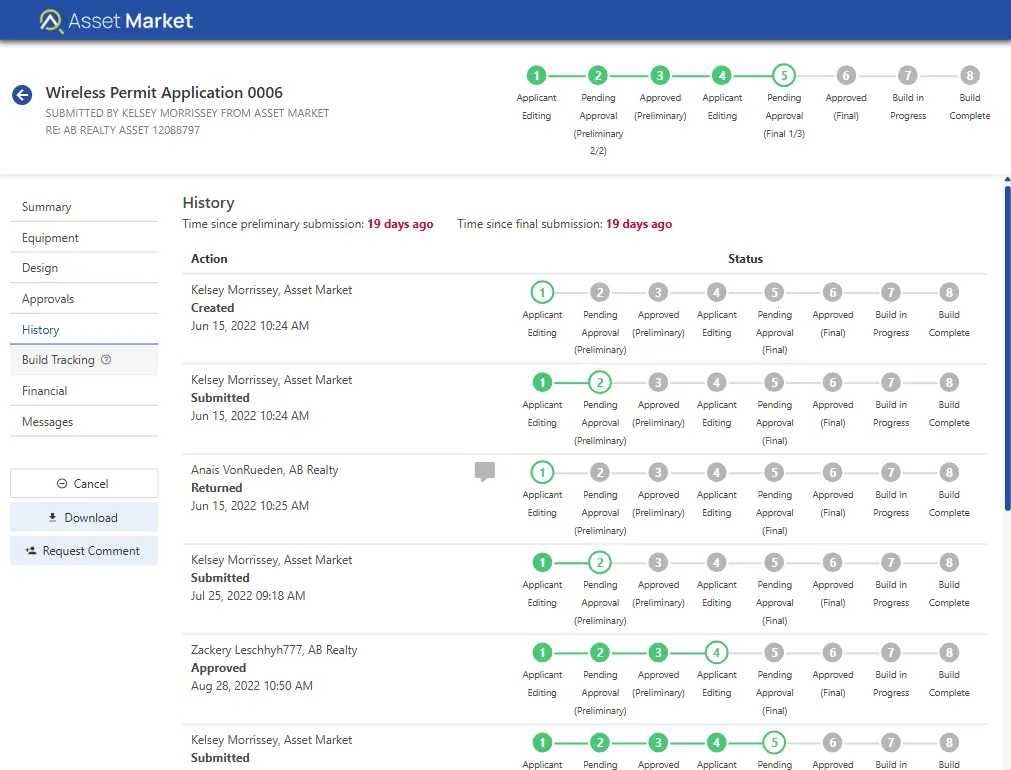This screenshot has height=770, width=1011.
Task: Click step 5 circle in the header progress tracker
Action: (x=784, y=75)
